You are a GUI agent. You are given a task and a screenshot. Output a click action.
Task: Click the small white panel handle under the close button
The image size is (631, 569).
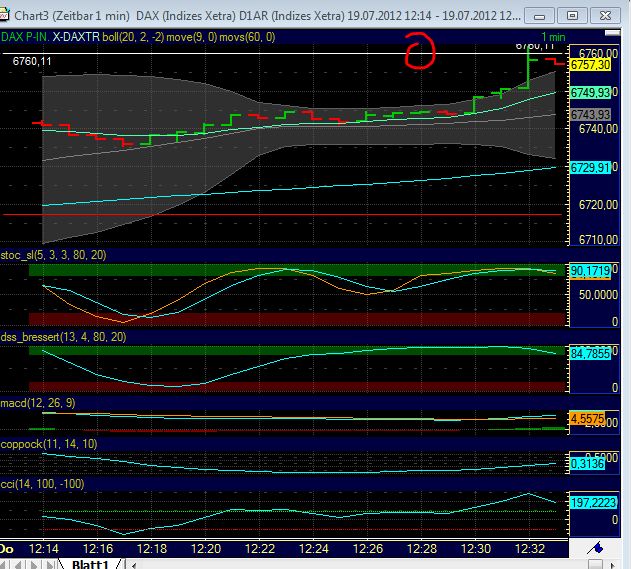(612, 33)
